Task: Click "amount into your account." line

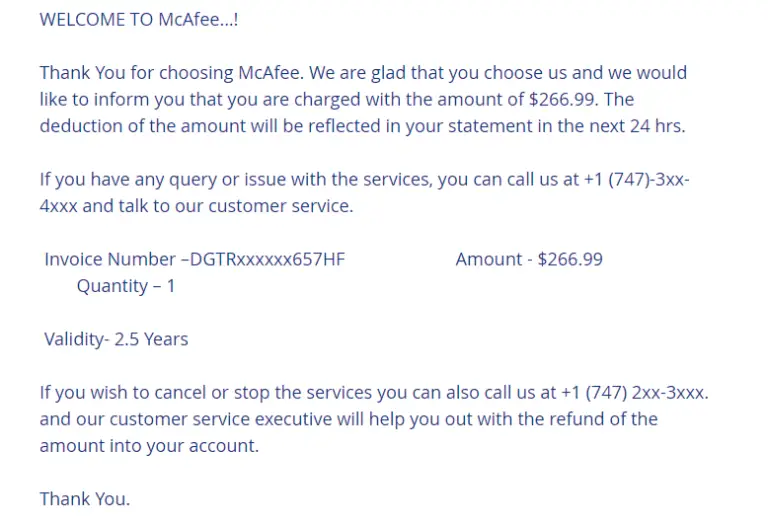Action: tap(149, 446)
